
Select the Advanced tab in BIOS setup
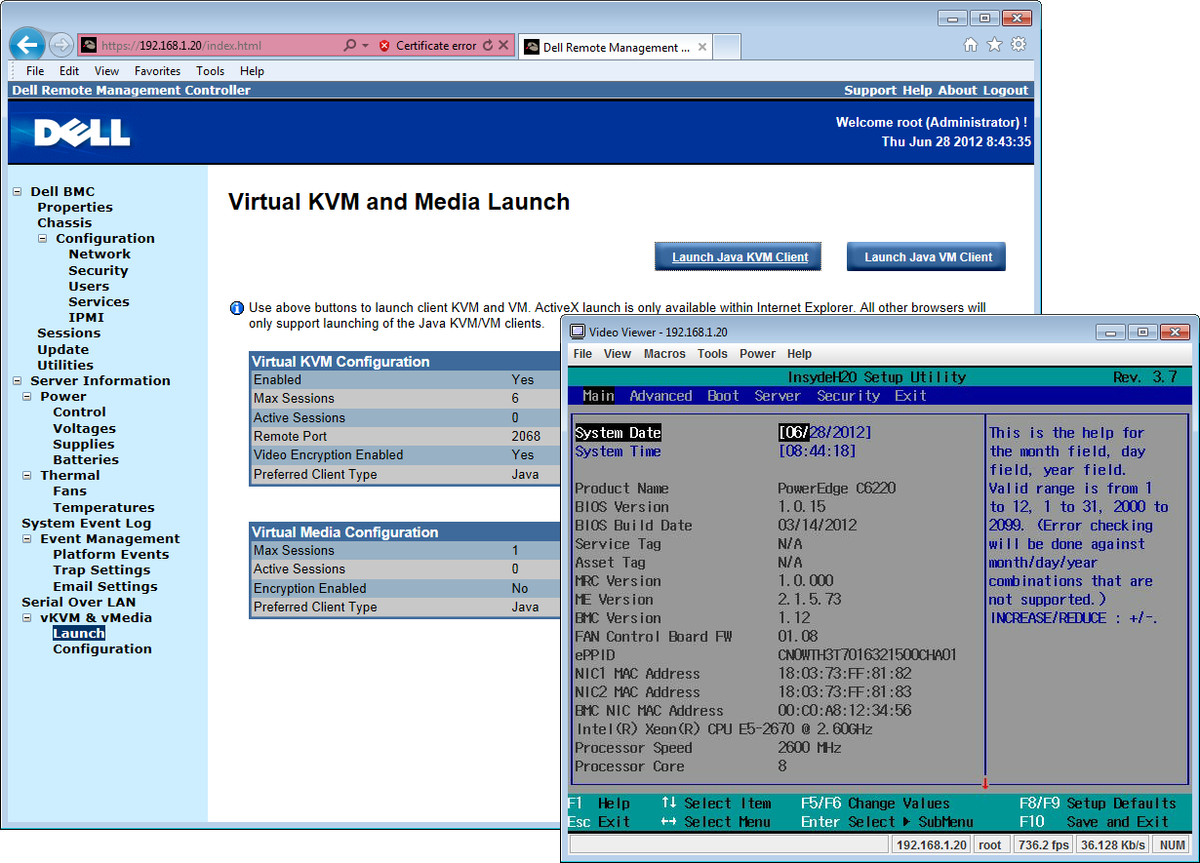(660, 395)
